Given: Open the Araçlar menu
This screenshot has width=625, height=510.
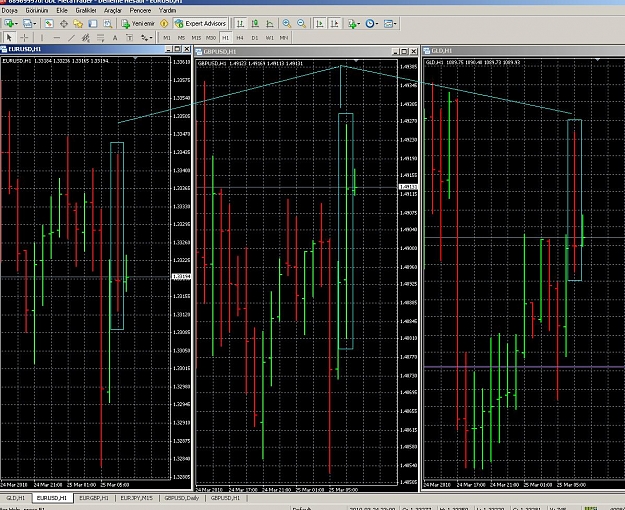Looking at the screenshot, I should (x=113, y=11).
